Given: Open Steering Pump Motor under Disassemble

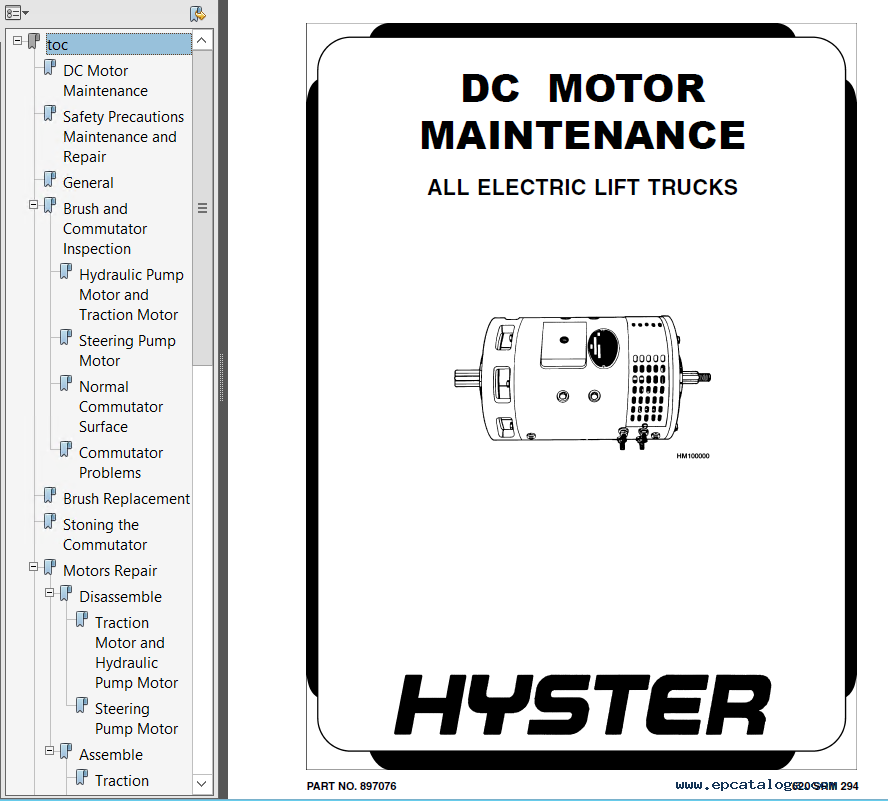Looking at the screenshot, I should point(136,718).
